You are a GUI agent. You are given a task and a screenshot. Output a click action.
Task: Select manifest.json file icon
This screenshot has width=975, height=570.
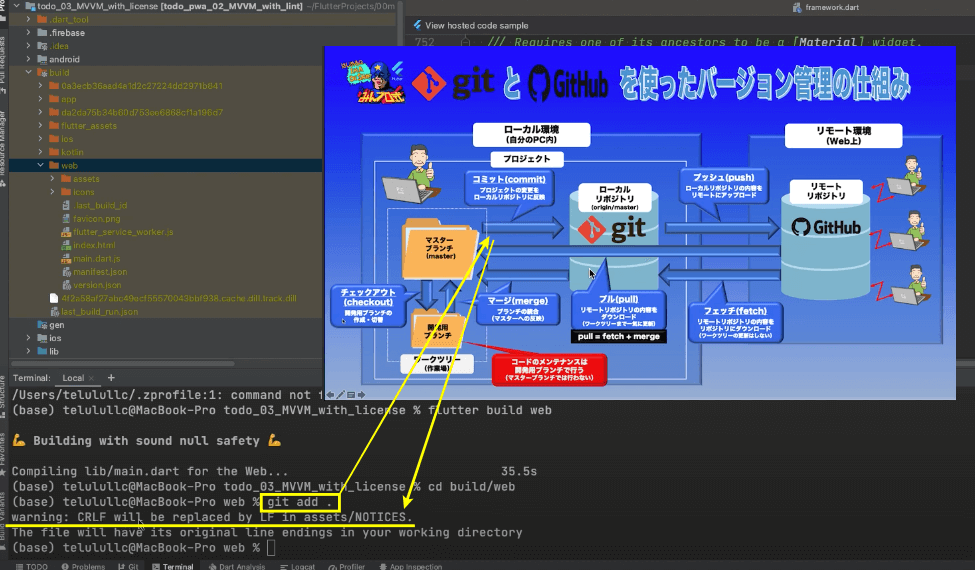click(66, 272)
